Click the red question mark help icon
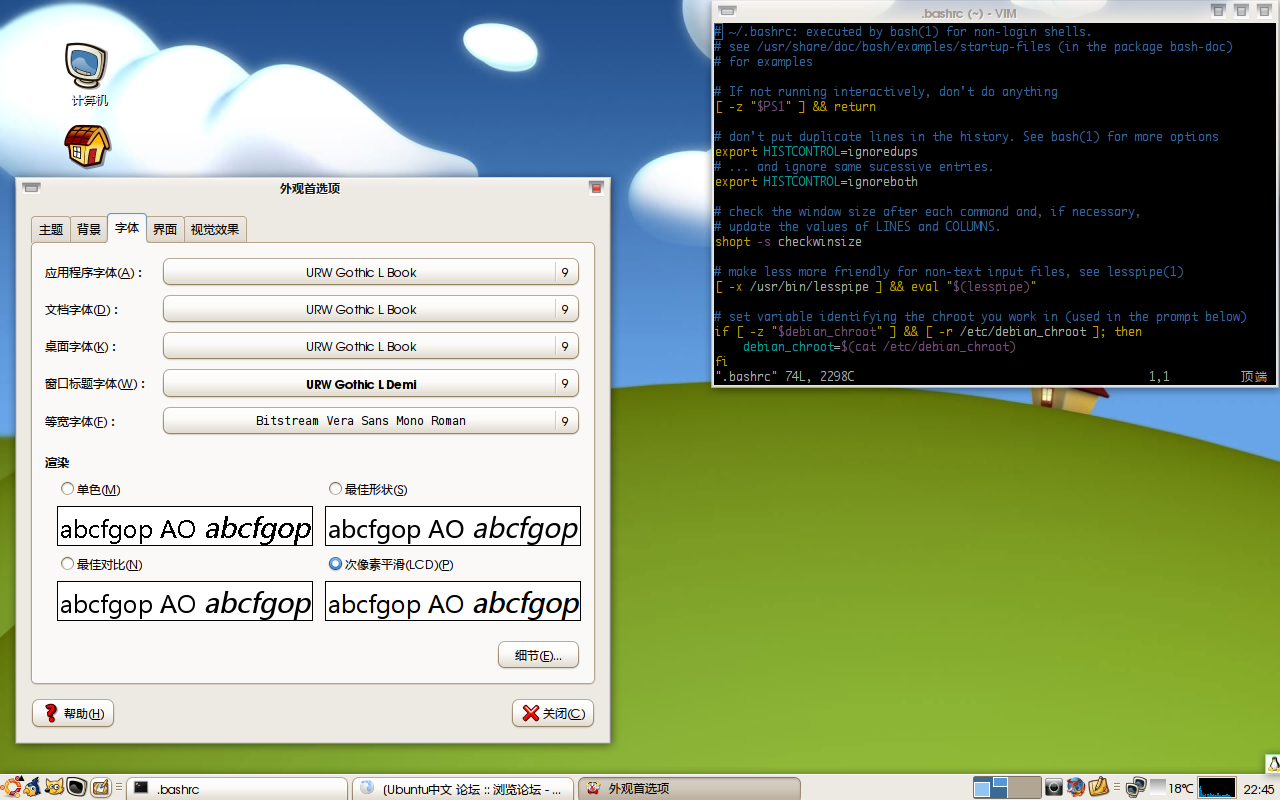 pyautogui.click(x=51, y=713)
